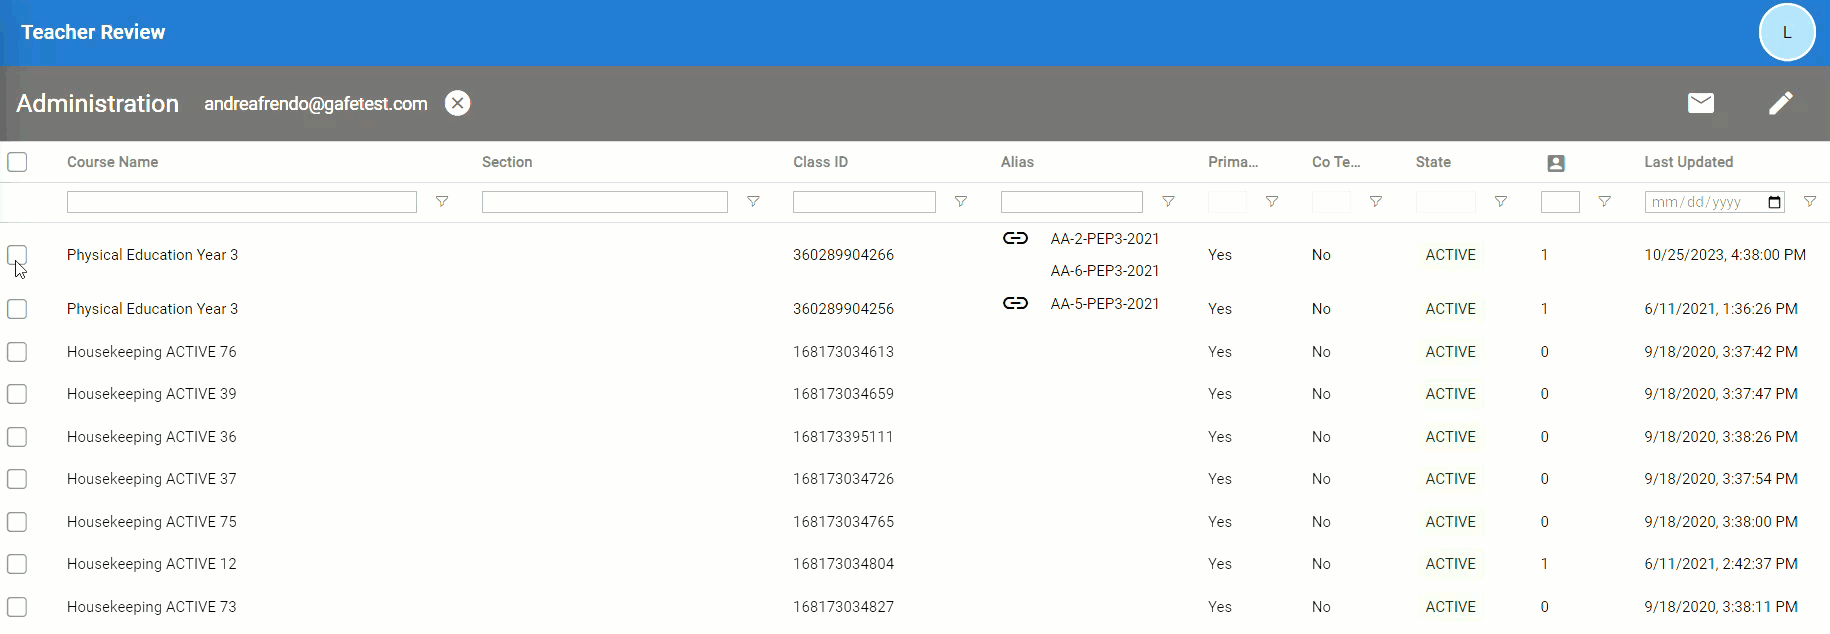This screenshot has height=634, width=1830.
Task: Open the Co Teacher filter options icon
Action: (x=1376, y=202)
